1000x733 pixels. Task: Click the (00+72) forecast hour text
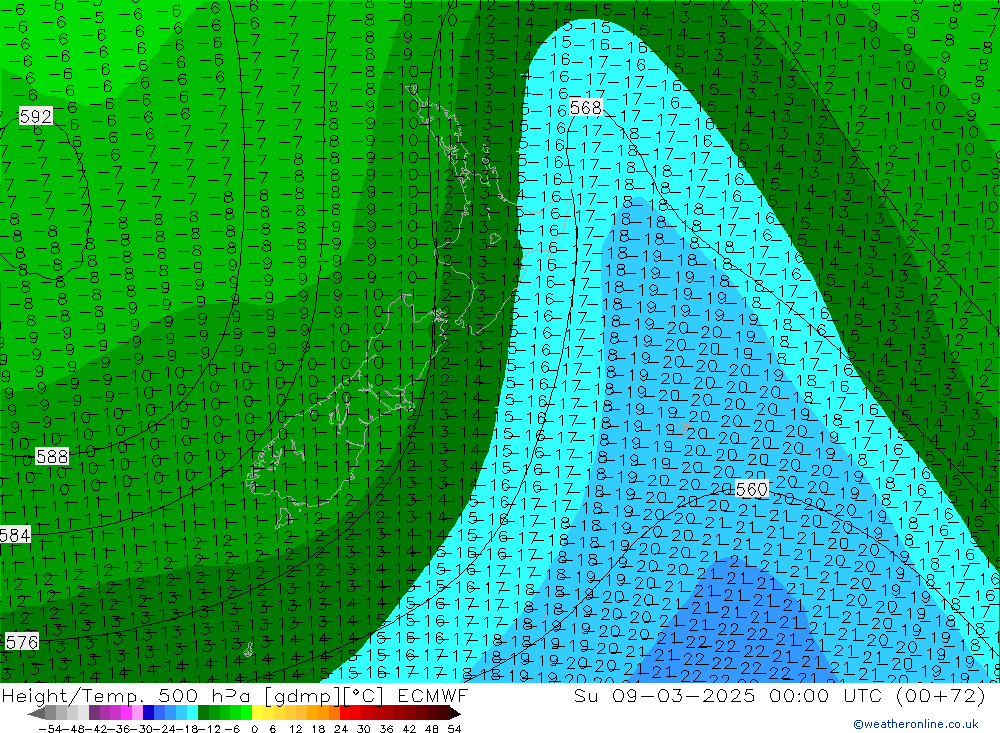tap(941, 695)
